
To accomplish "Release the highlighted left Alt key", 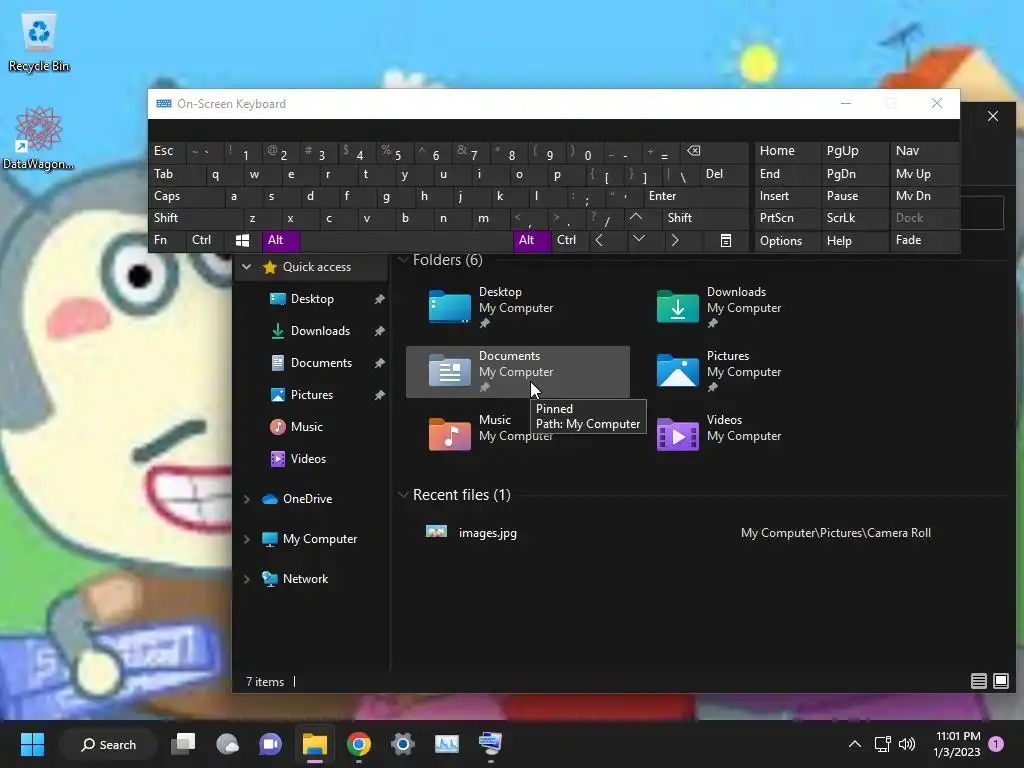I will [280, 240].
